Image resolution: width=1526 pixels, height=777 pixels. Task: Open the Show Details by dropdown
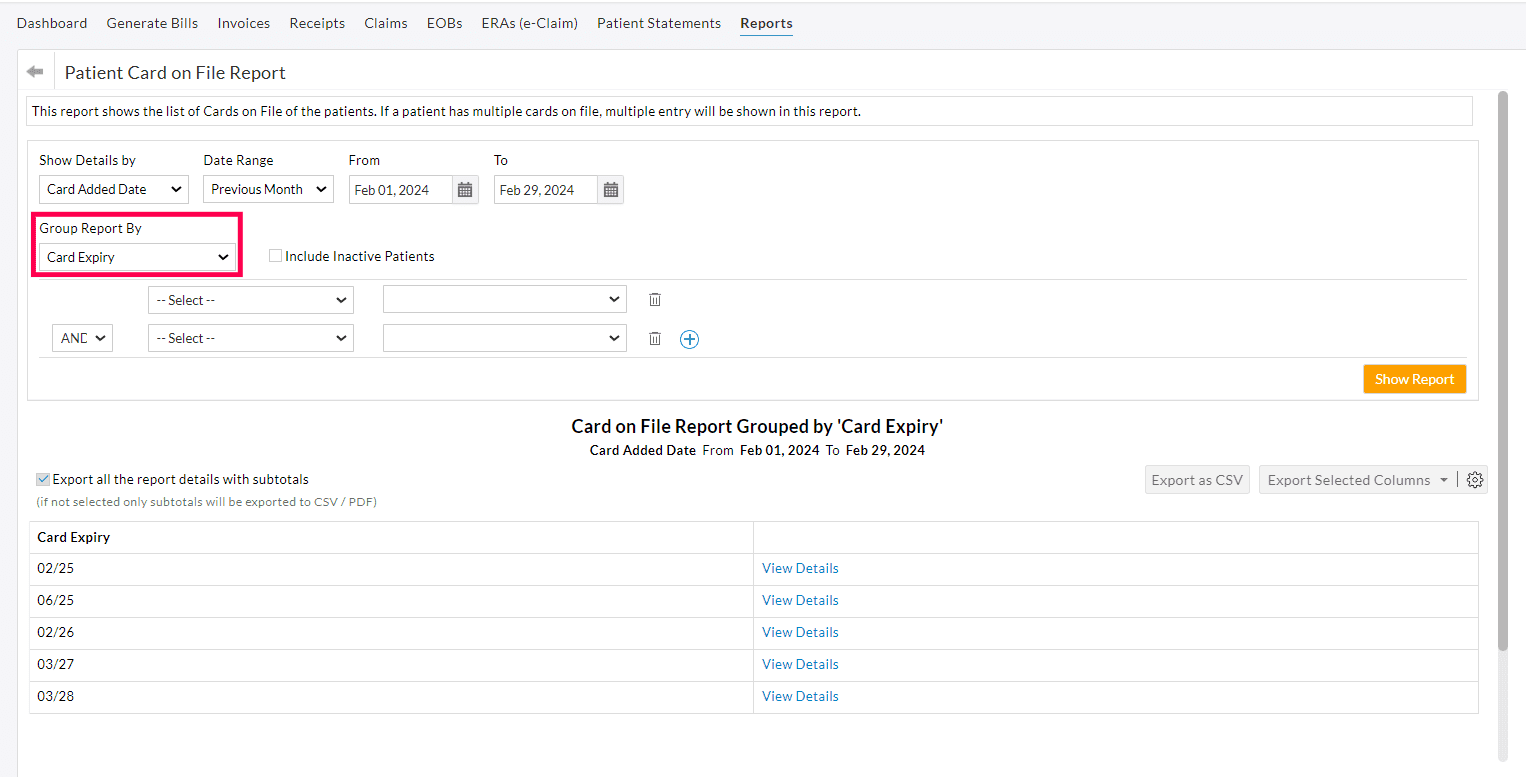coord(113,189)
